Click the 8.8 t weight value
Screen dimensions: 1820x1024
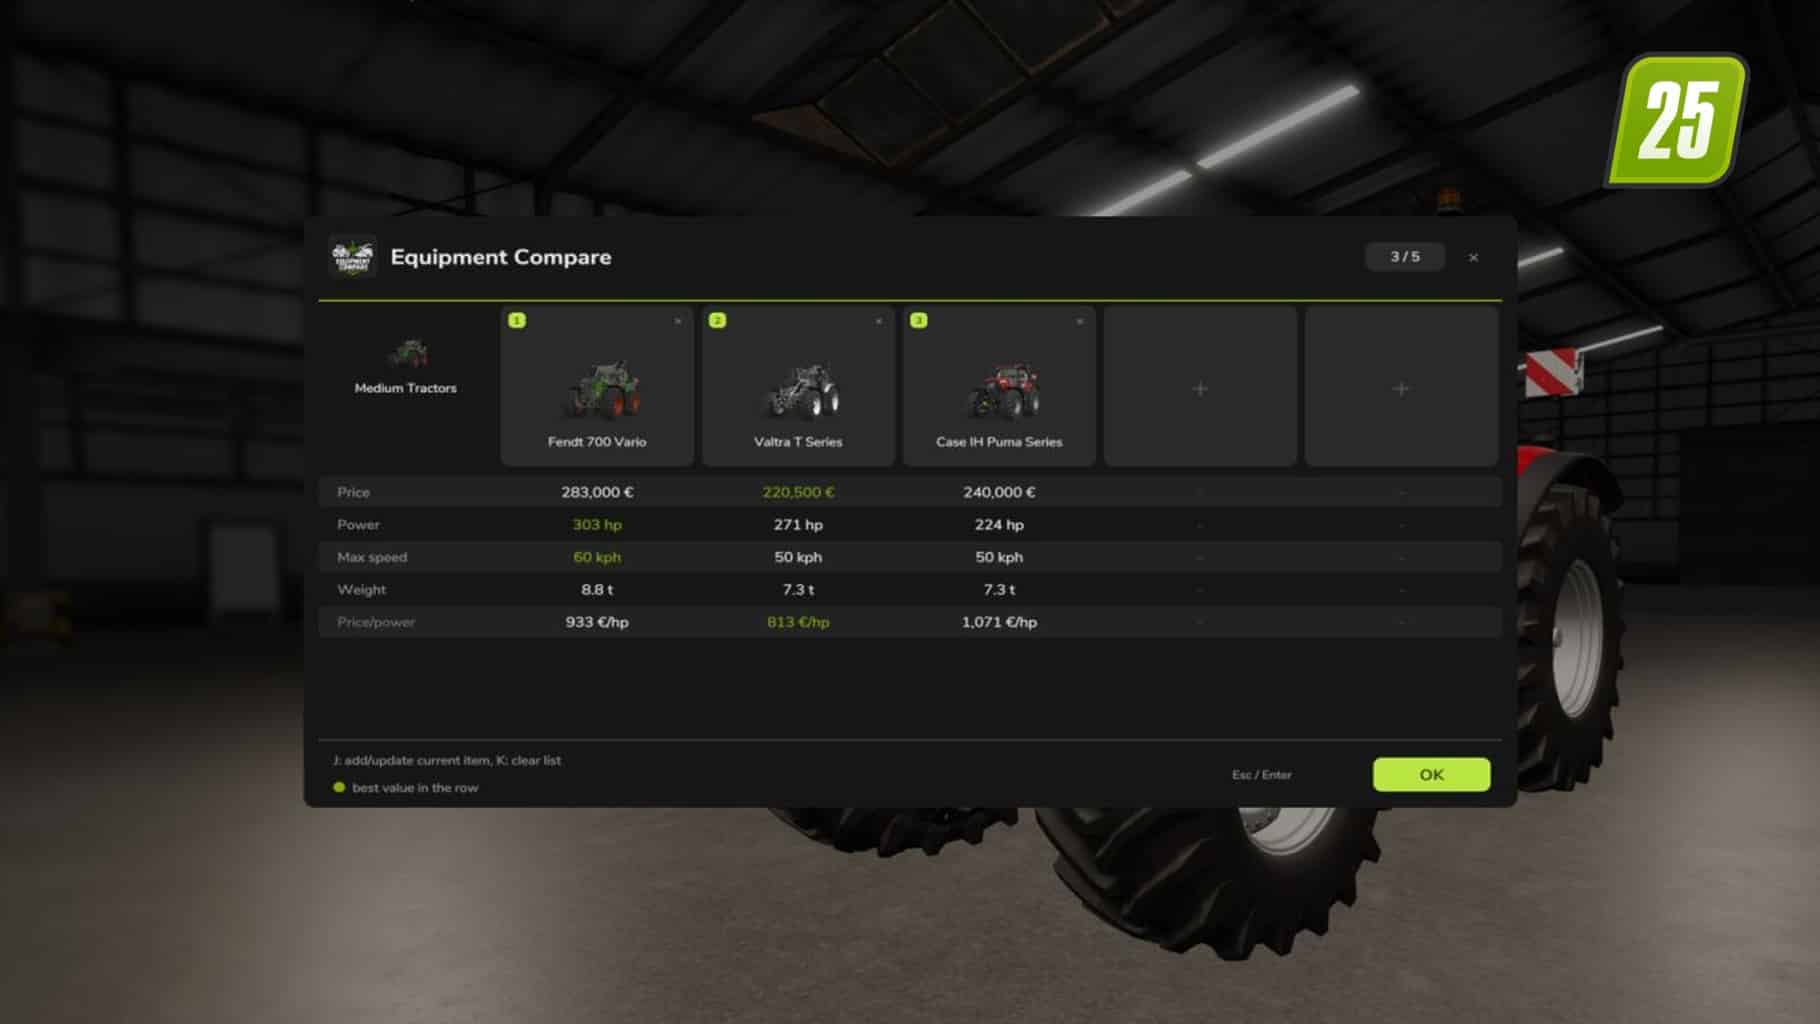pyautogui.click(x=597, y=589)
